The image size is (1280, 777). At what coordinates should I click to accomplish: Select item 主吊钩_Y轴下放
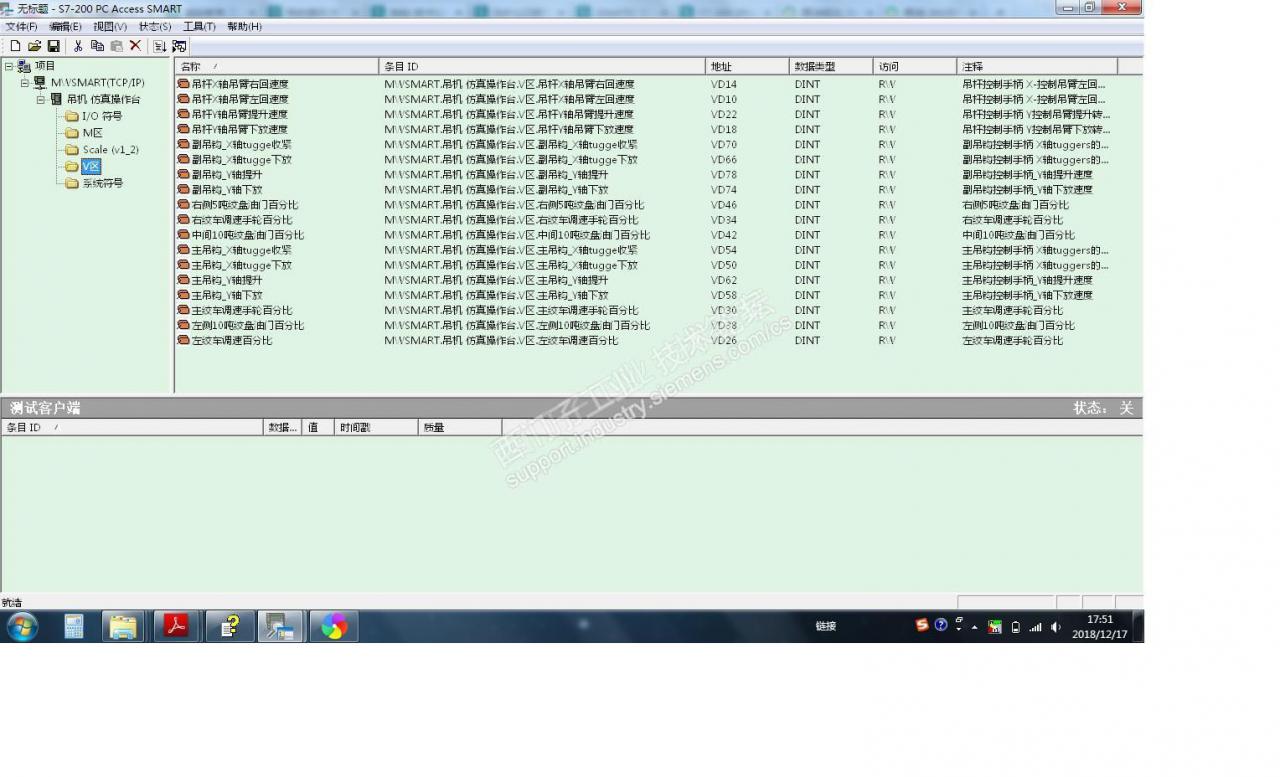[x=226, y=295]
